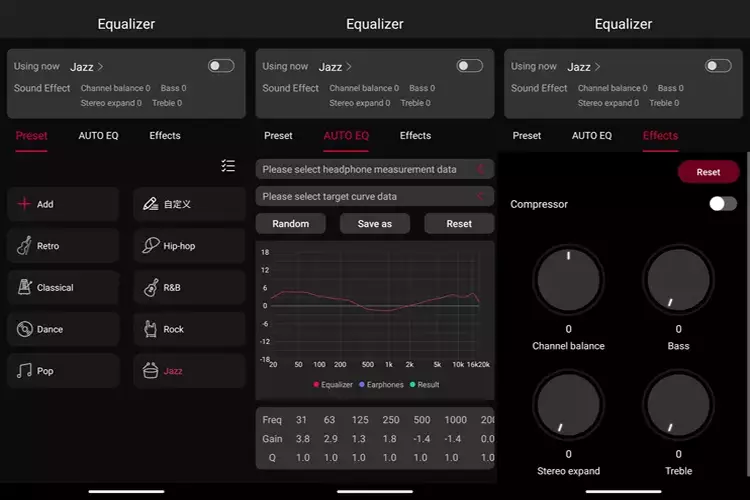Adjust the Stereo expand knob
Screen dimensions: 750x500
[568, 404]
